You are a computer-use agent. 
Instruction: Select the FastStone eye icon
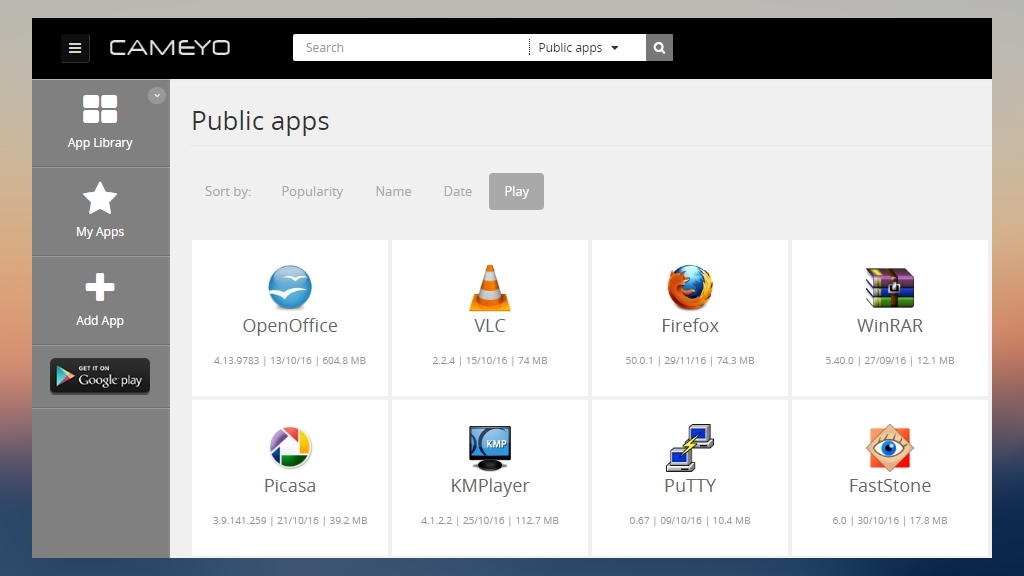(x=889, y=447)
